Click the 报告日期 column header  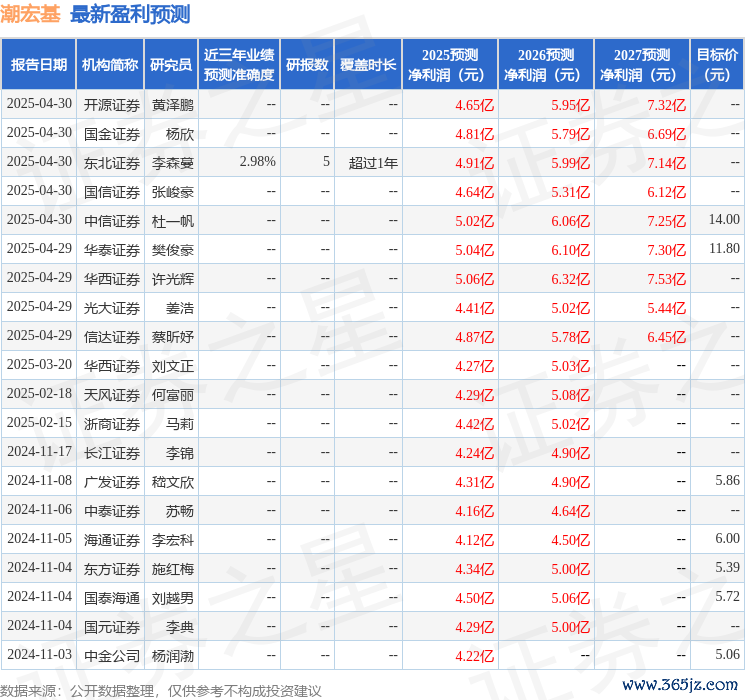click(x=39, y=65)
